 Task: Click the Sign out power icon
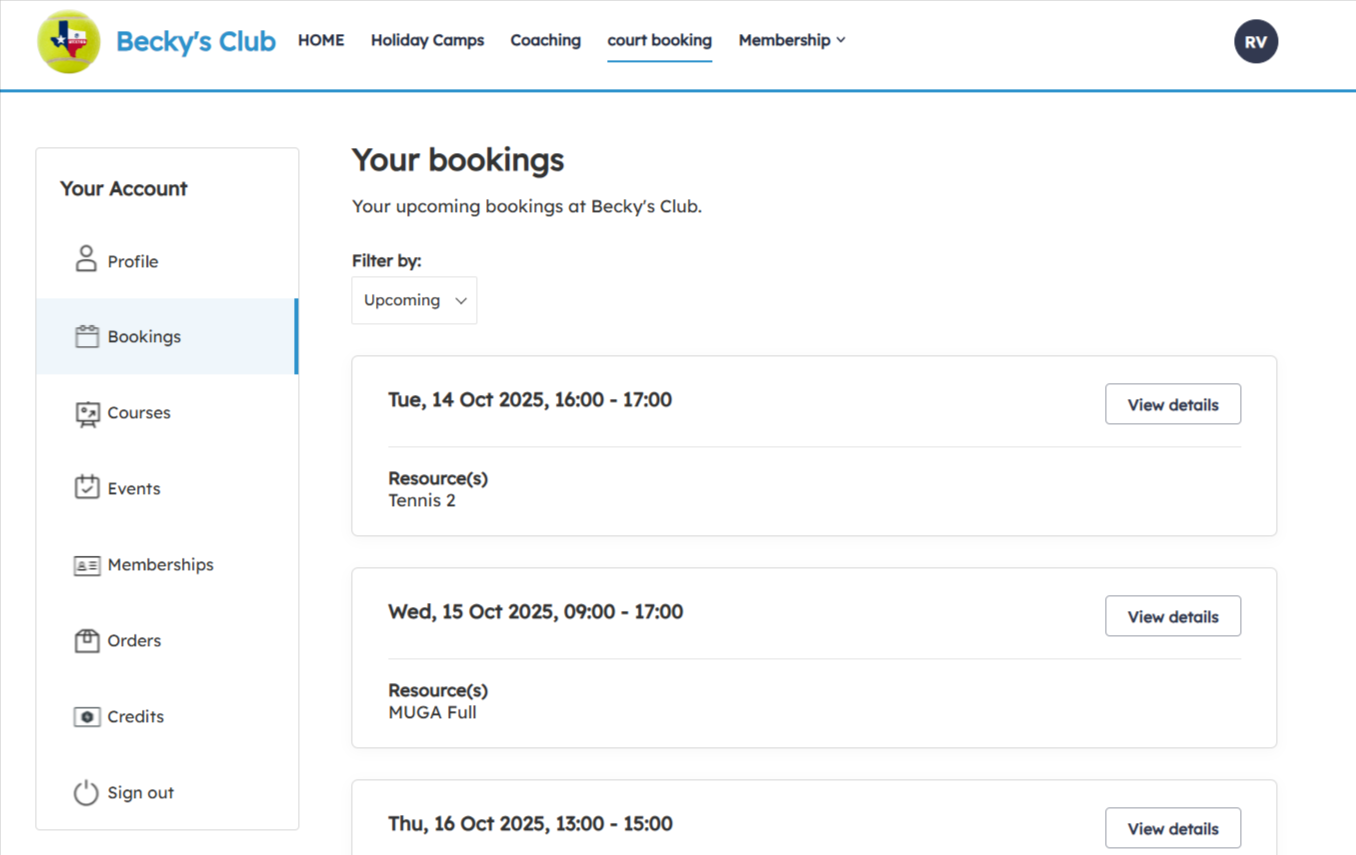pyautogui.click(x=87, y=793)
